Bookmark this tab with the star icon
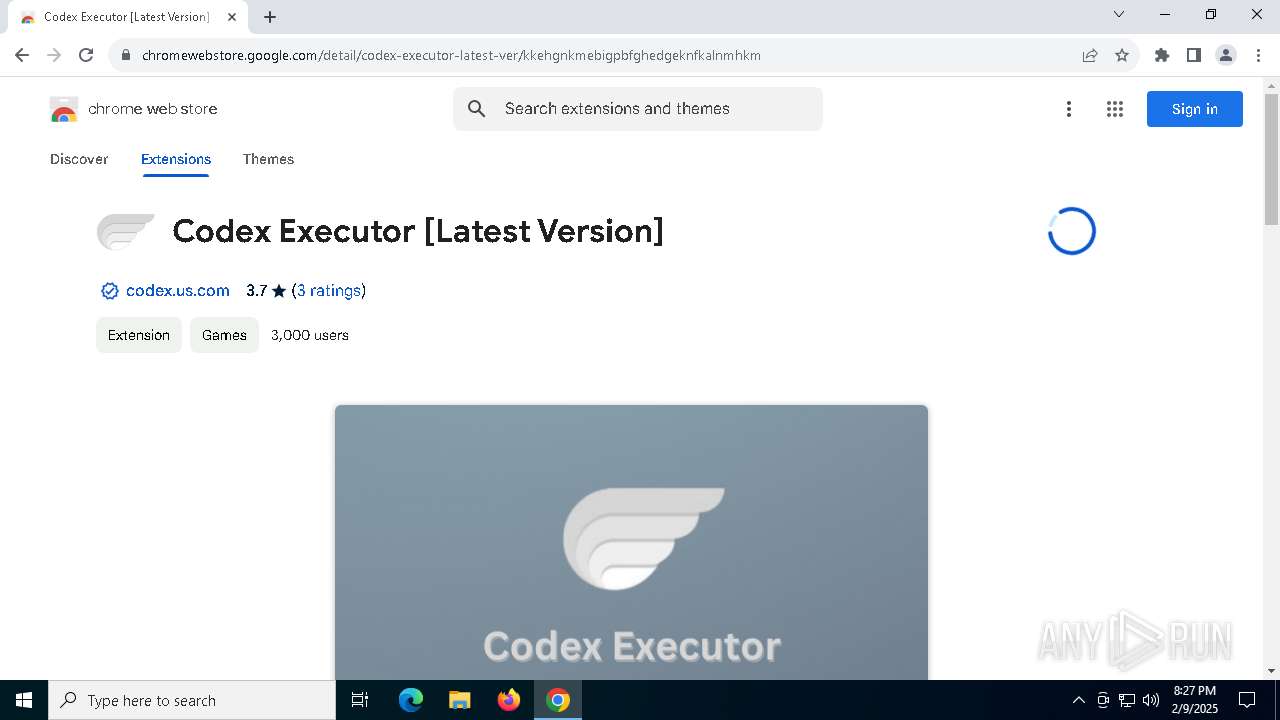Viewport: 1280px width, 720px height. tap(1122, 55)
